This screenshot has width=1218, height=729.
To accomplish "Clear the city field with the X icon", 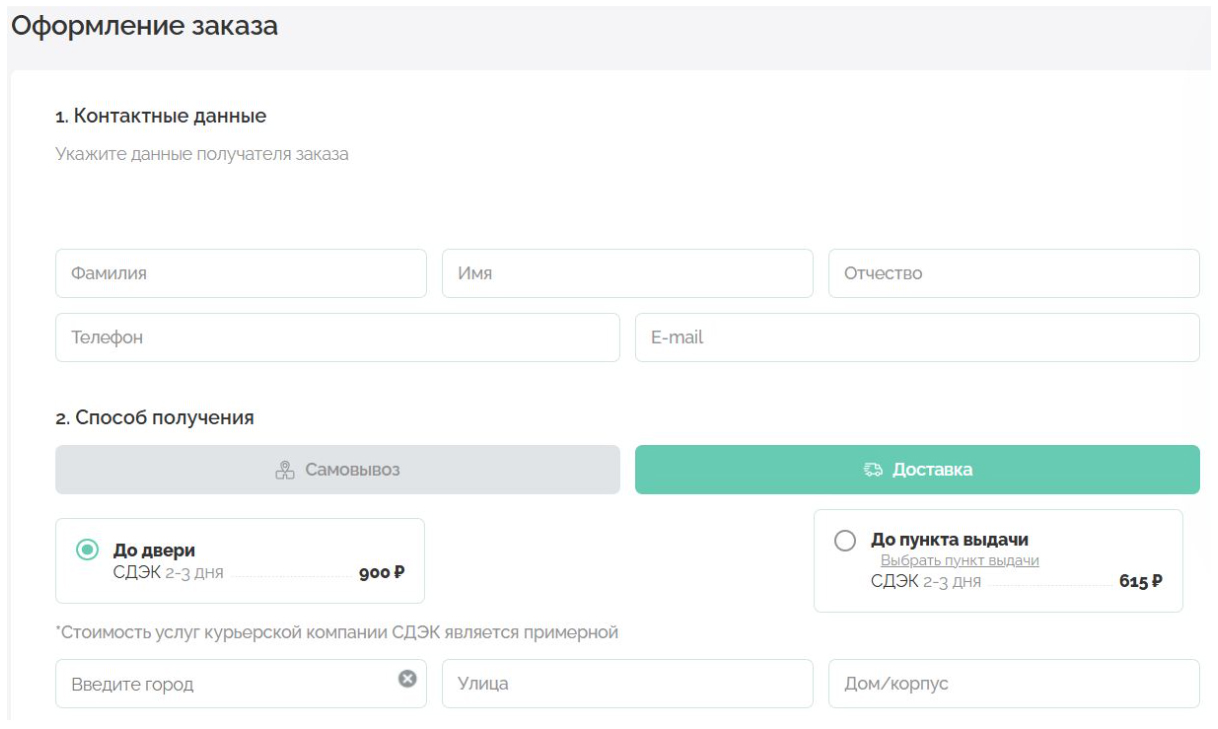I will pyautogui.click(x=407, y=679).
